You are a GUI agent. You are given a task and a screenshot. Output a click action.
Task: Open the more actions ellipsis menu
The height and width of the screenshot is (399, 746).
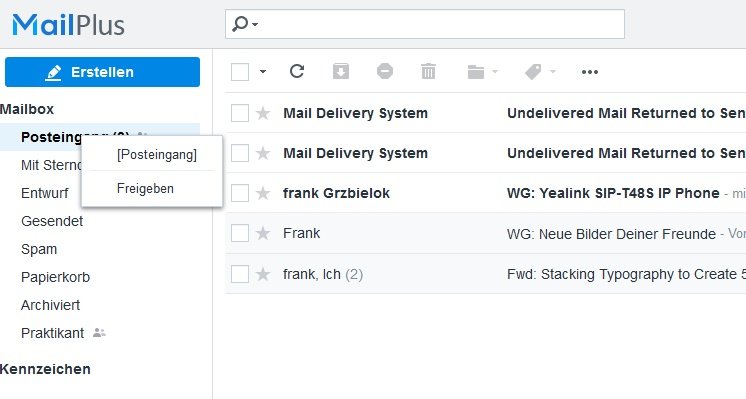tap(590, 72)
